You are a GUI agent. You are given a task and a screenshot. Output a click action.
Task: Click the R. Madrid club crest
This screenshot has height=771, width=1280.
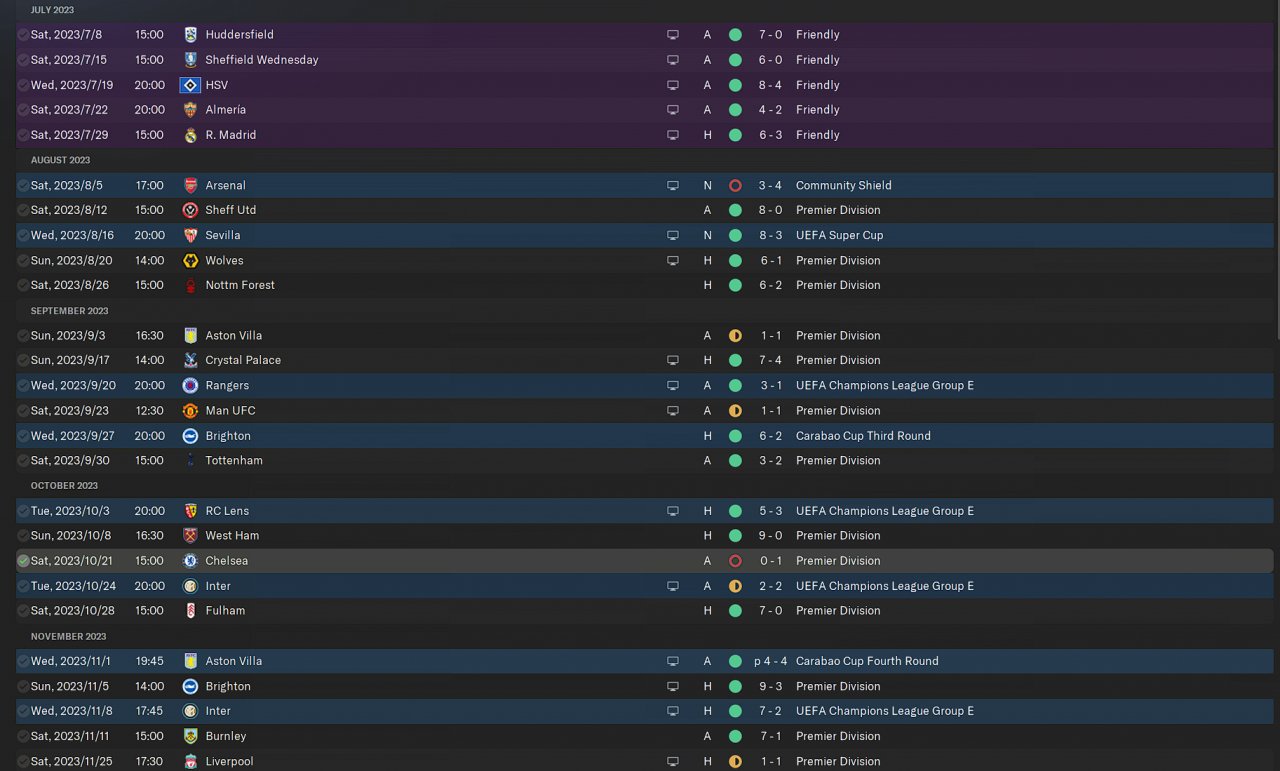[x=190, y=135]
